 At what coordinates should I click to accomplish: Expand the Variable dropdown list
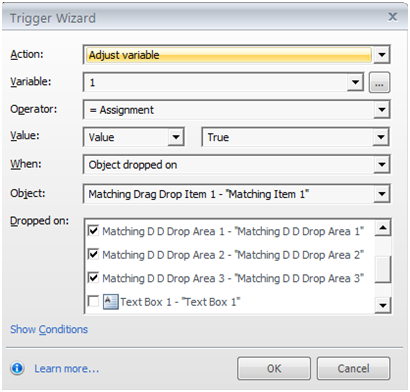[355, 82]
